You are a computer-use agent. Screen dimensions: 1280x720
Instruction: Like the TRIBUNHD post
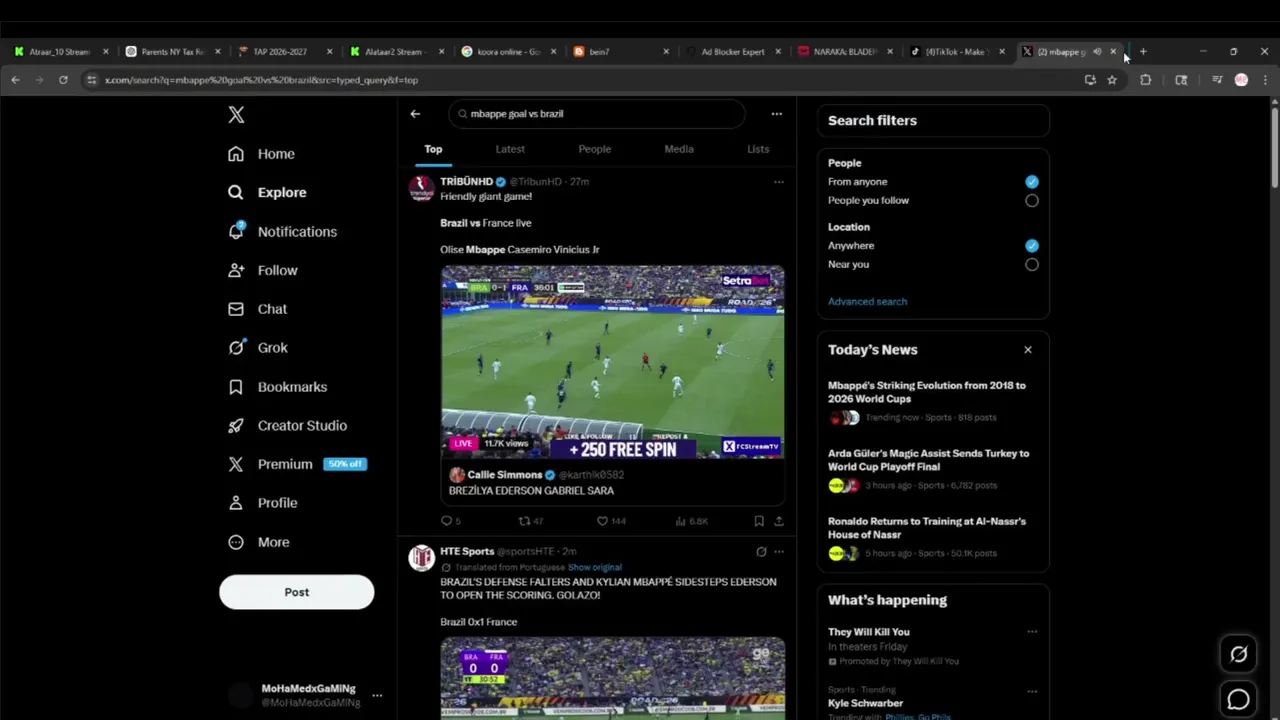tap(610, 521)
